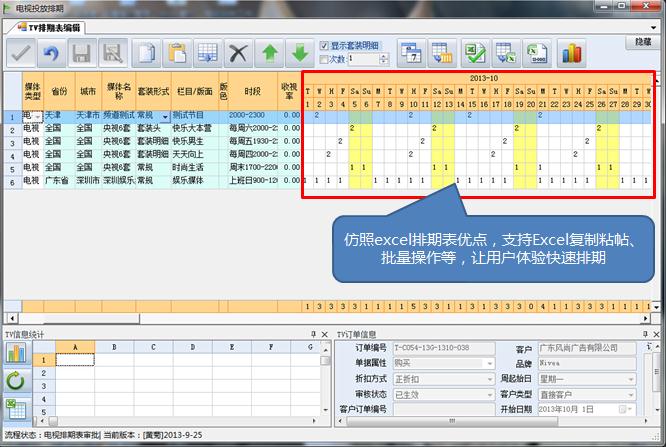Image resolution: width=667 pixels, height=447 pixels.
Task: Click the main grid horizontal scrollbar thumb
Action: pyautogui.click(x=91, y=318)
